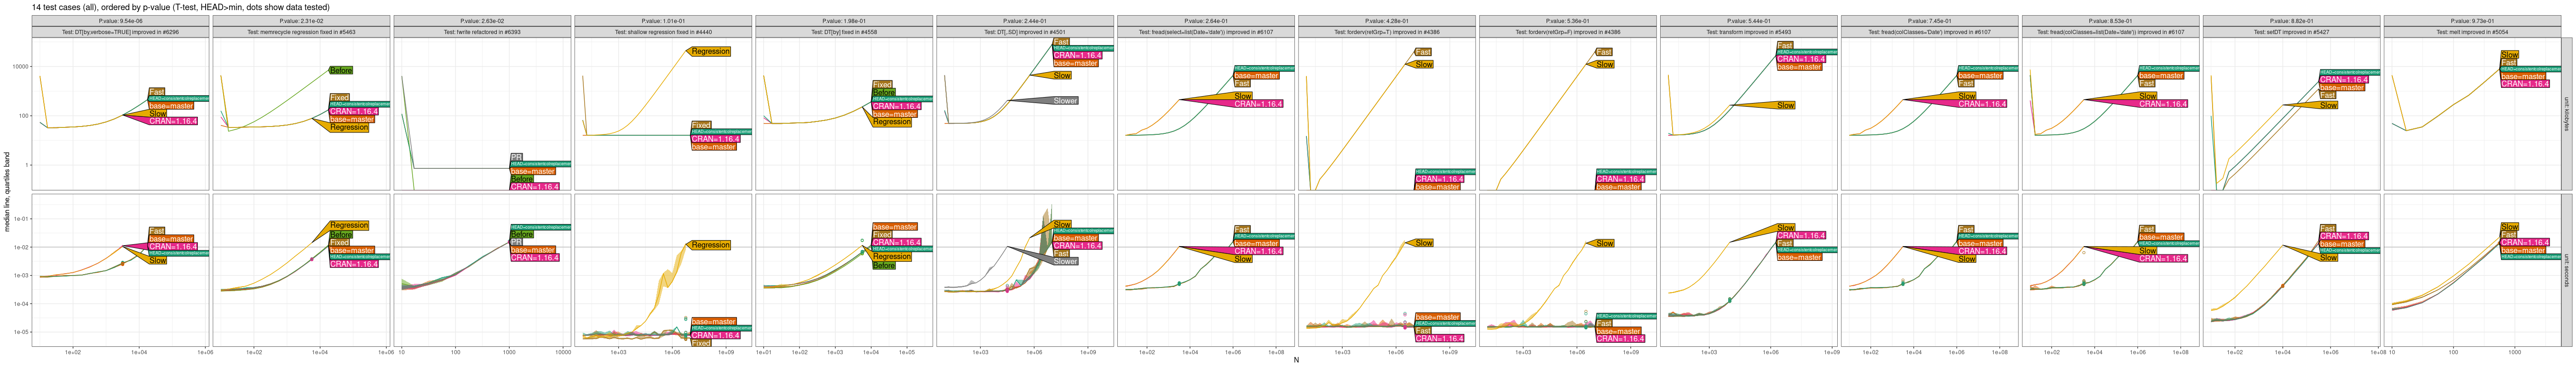Screen dimensions: 2576x368
Task: Click the 'median line, quartiles band' y-axis title
Action: coord(7,192)
